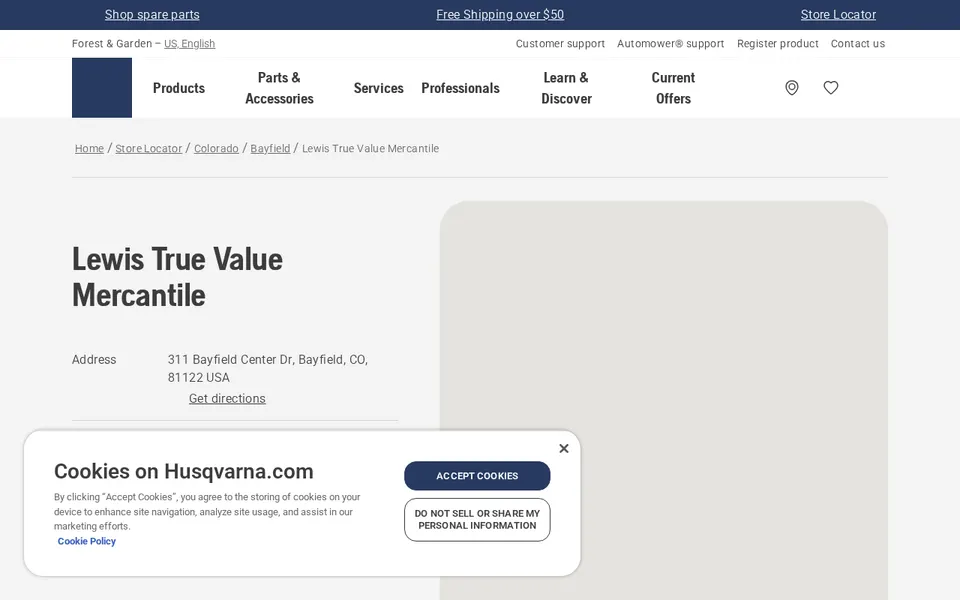Click Bayfield breadcrumb
960x600 pixels.
(270, 148)
